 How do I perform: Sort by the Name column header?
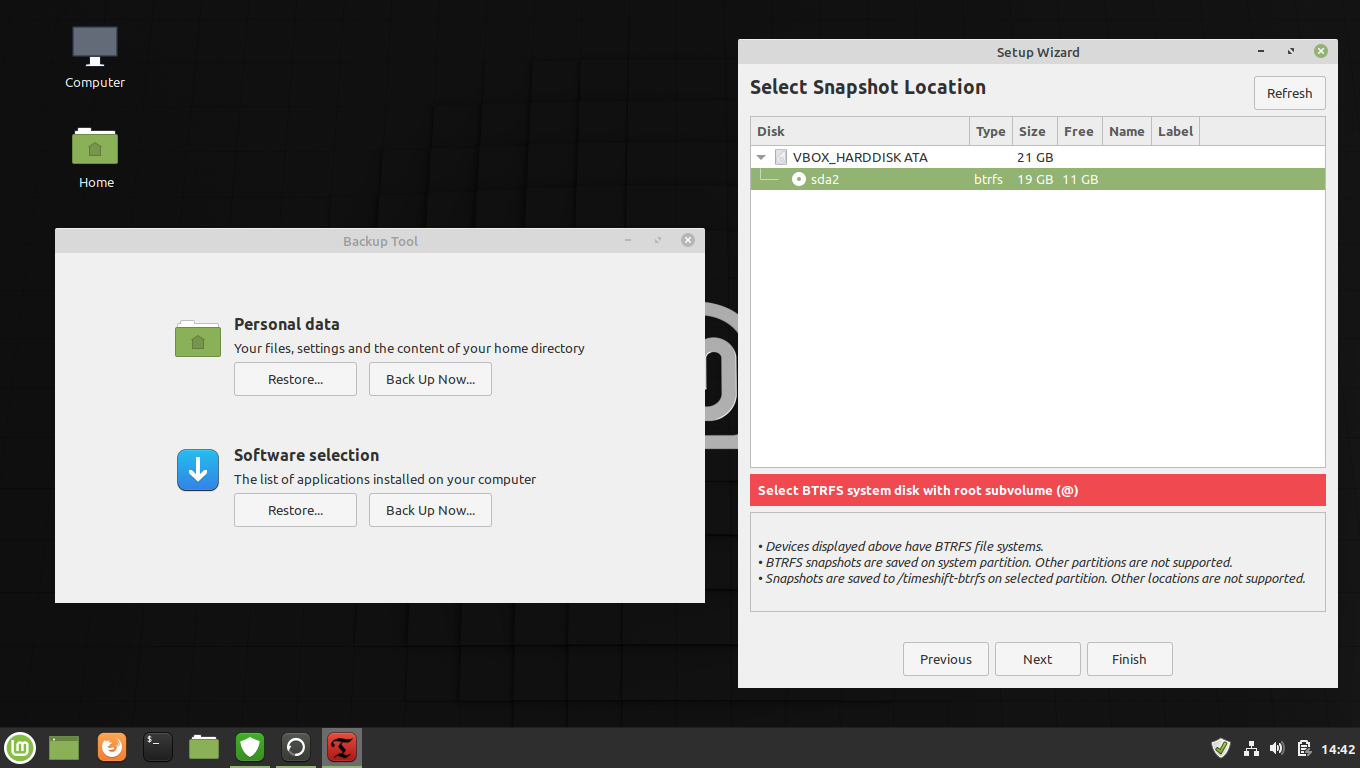(x=1126, y=131)
